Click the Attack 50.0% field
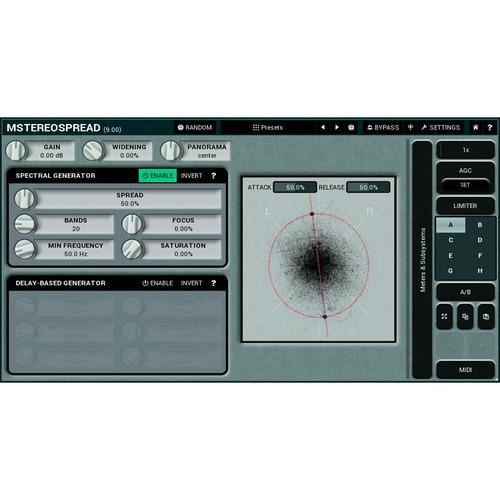This screenshot has width=500, height=500. tap(295, 187)
